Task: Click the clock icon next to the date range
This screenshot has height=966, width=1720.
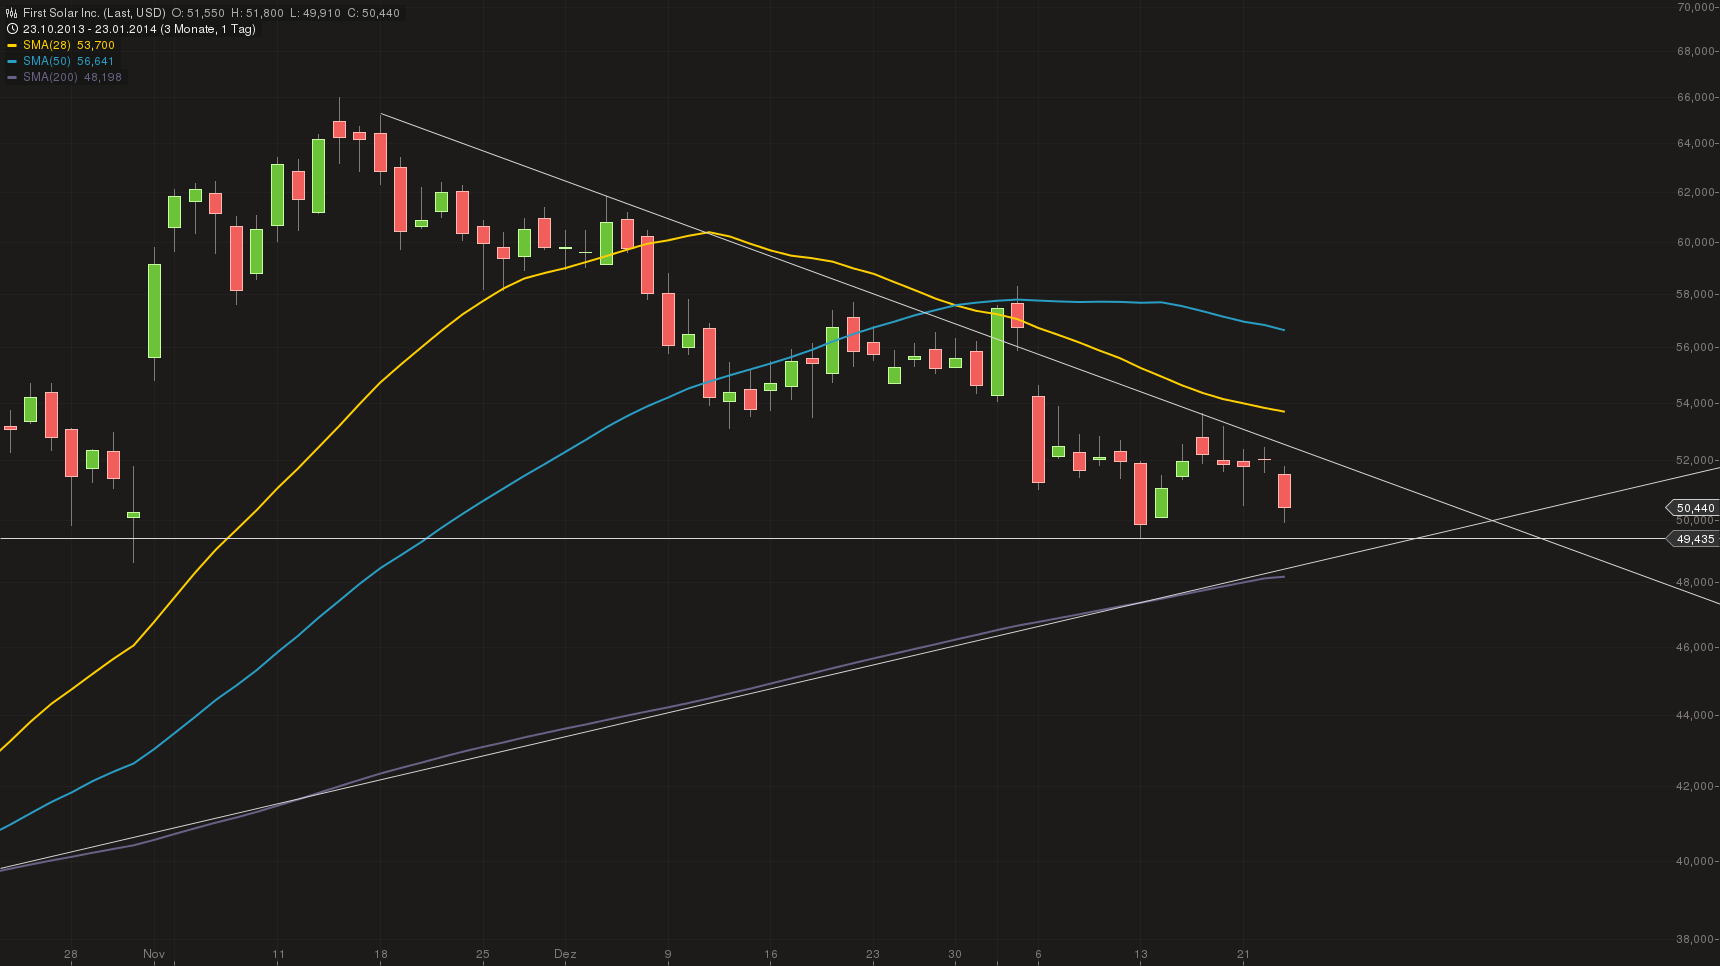Action: (x=12, y=29)
